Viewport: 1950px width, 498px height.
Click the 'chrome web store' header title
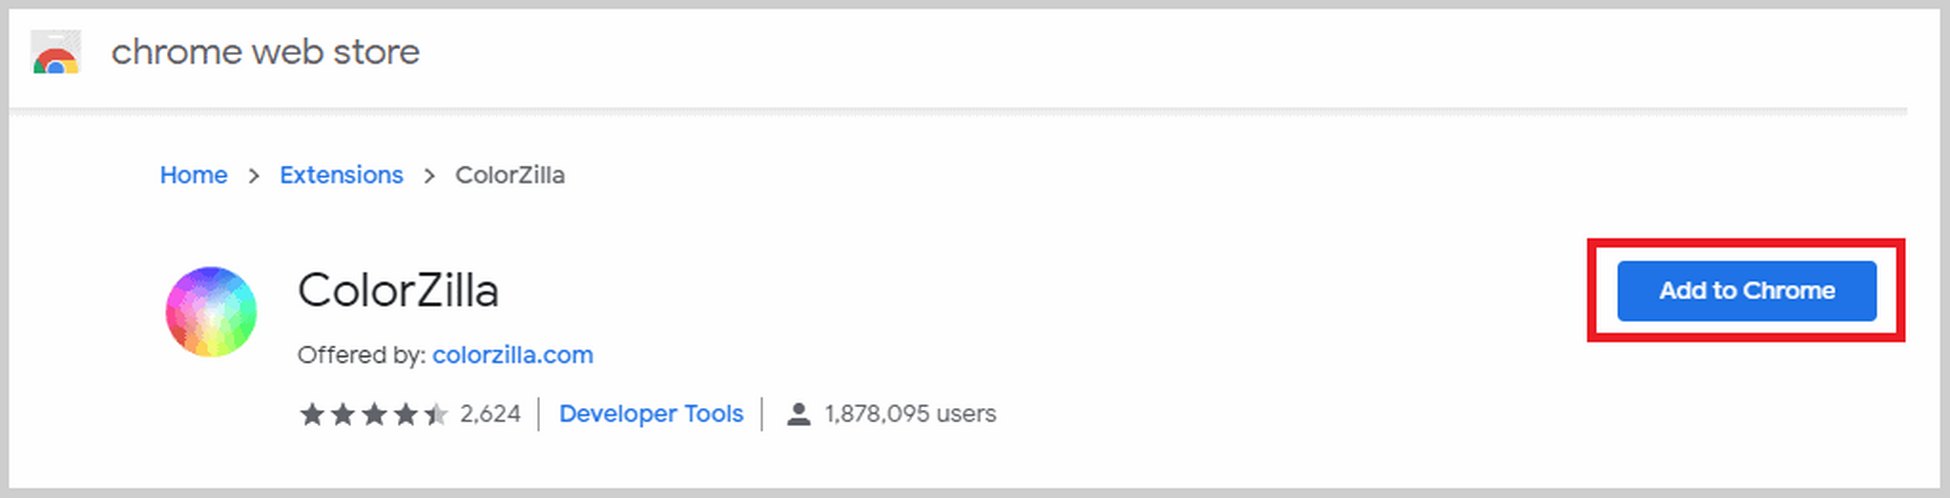(265, 52)
